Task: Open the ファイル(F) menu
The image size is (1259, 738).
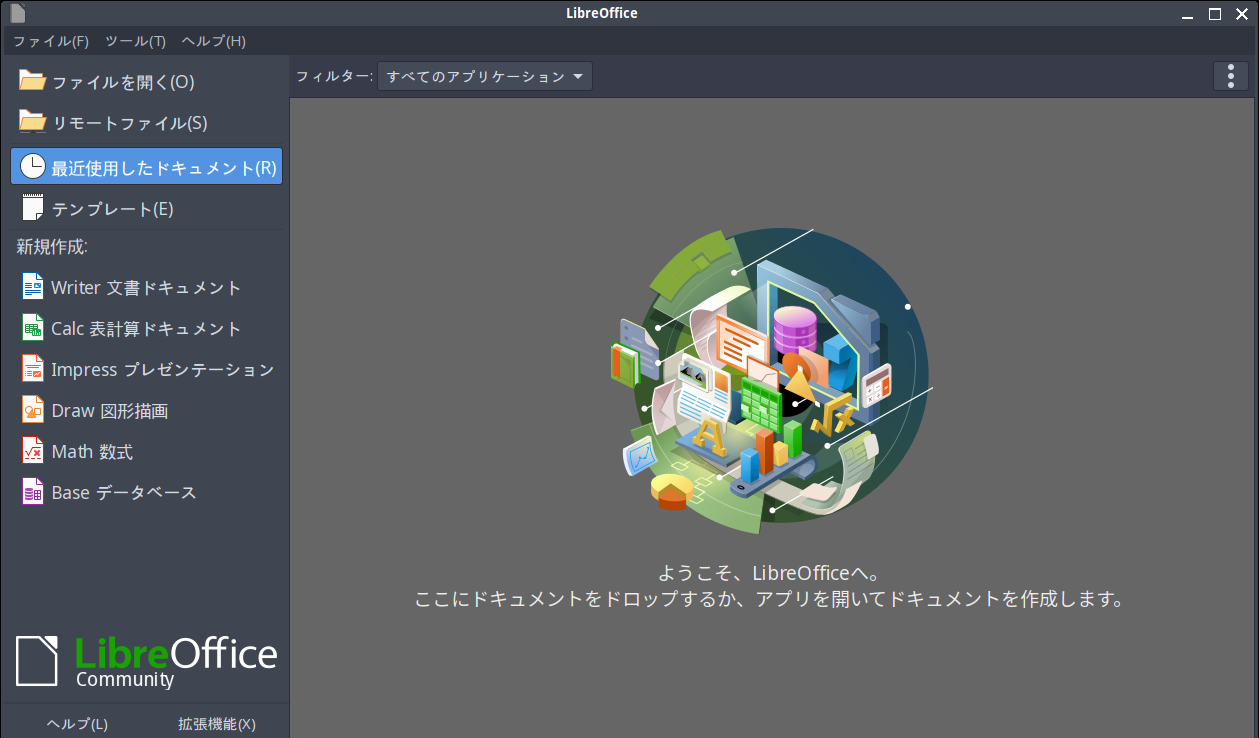Action: click(51, 41)
